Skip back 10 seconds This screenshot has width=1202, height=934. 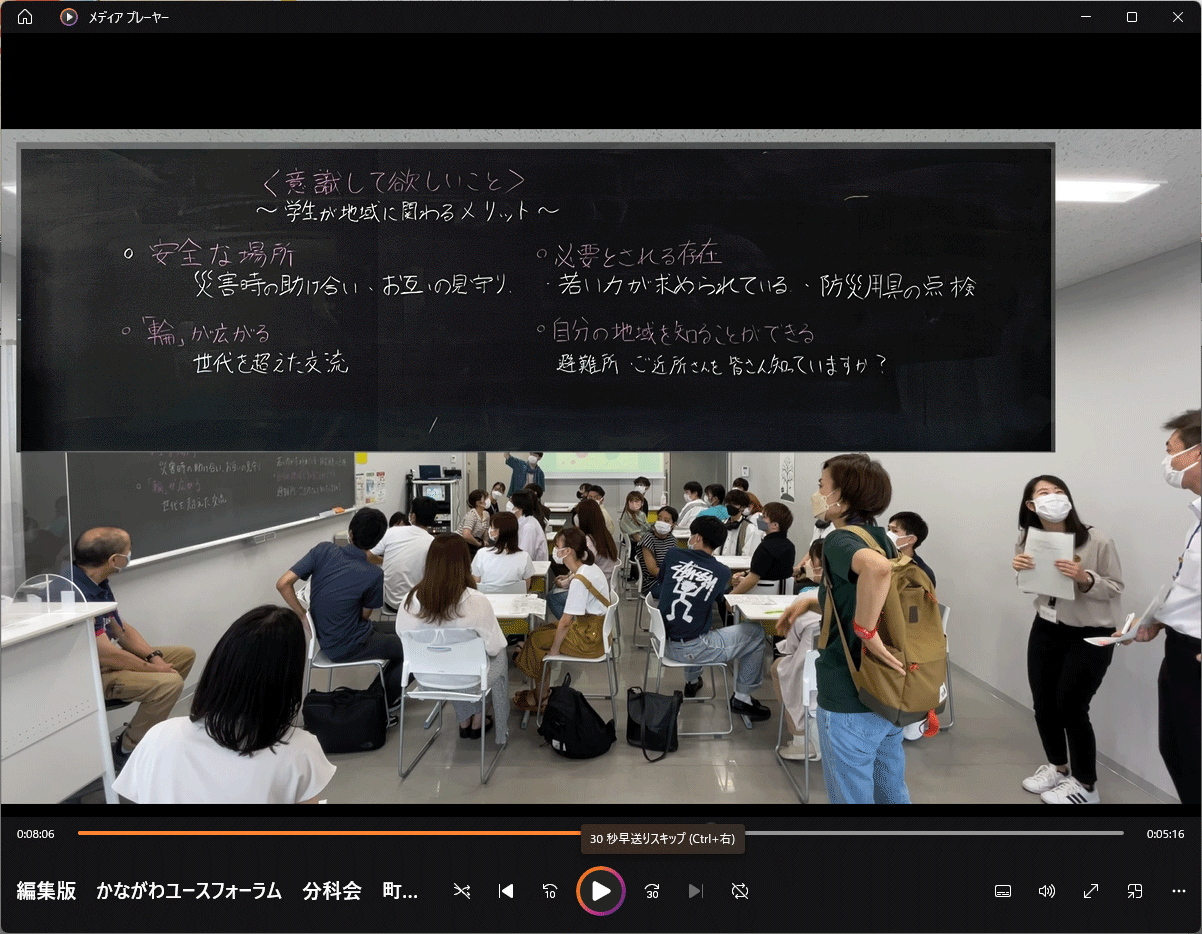coord(550,891)
